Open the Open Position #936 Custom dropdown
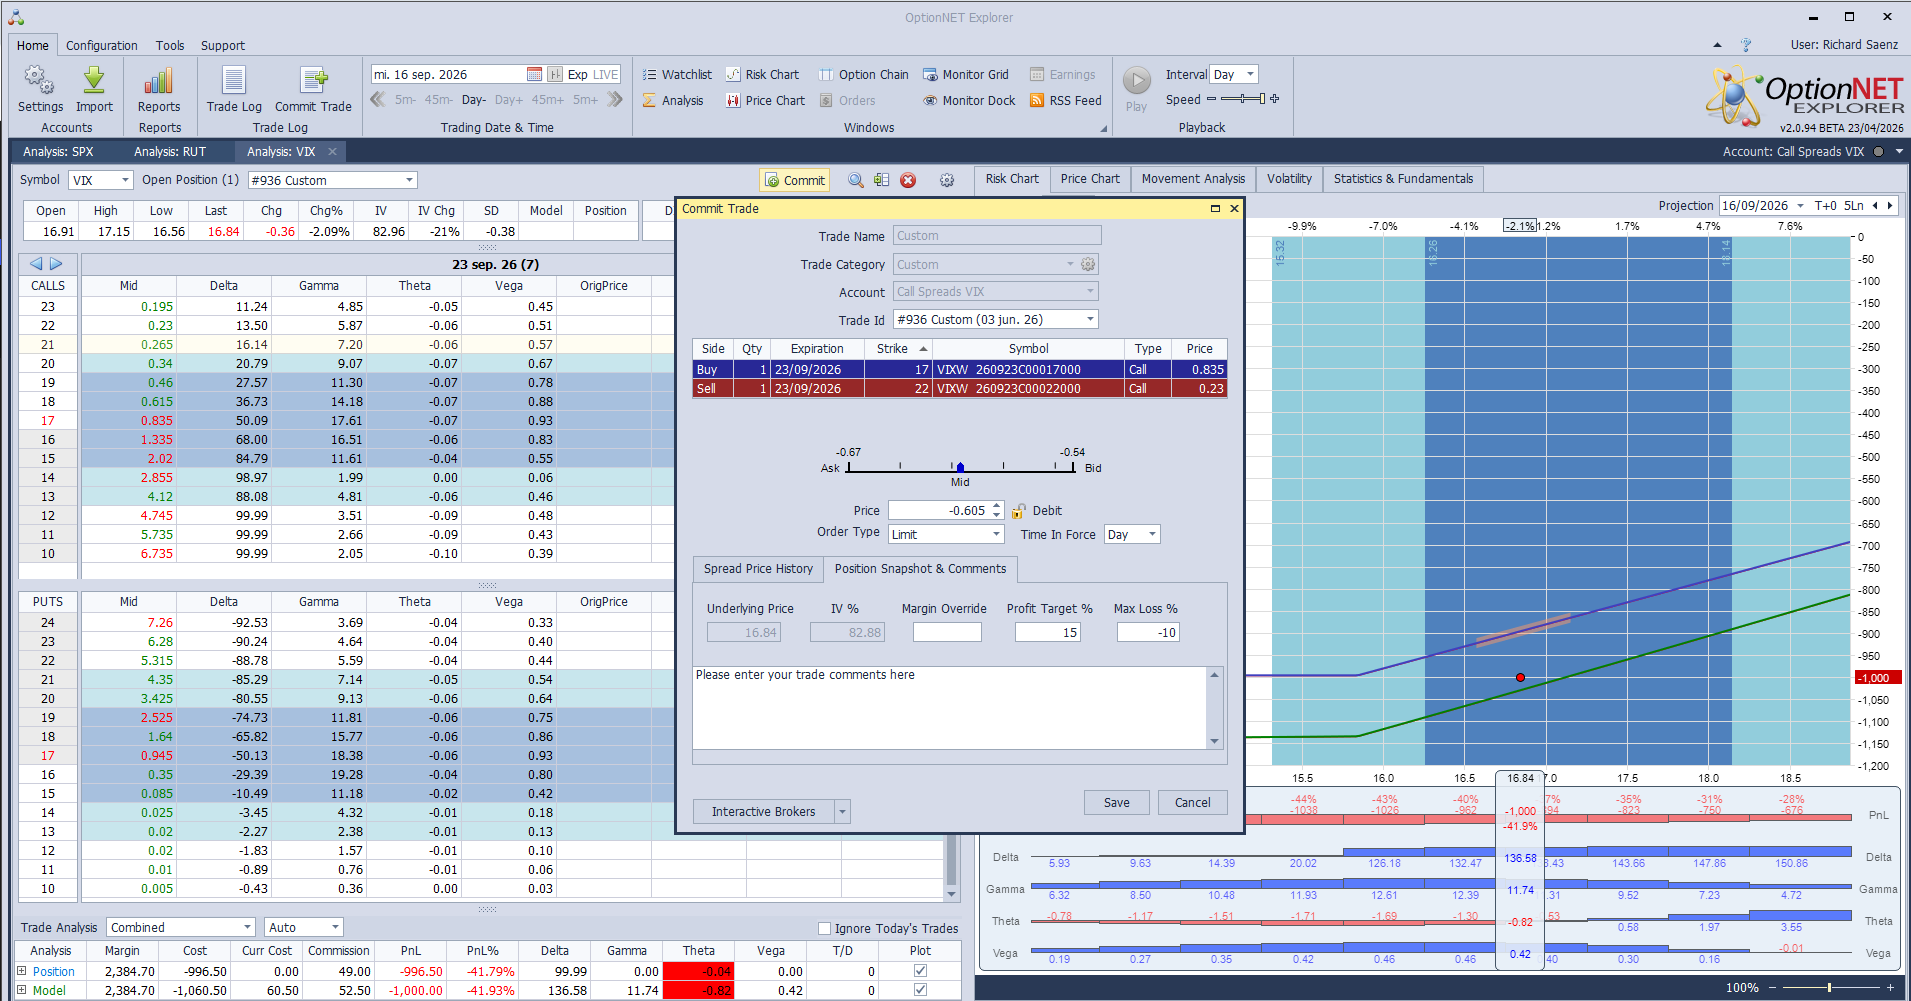This screenshot has width=1911, height=1001. click(332, 180)
